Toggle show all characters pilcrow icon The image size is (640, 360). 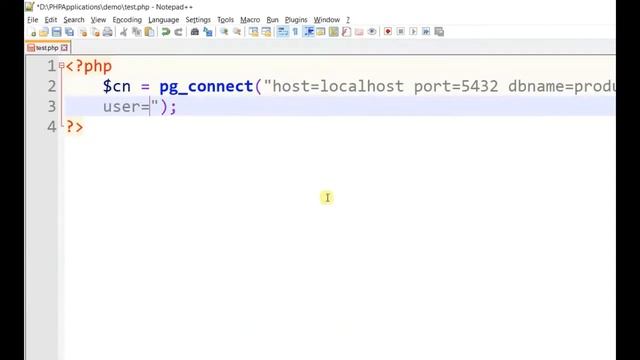[x=296, y=32]
